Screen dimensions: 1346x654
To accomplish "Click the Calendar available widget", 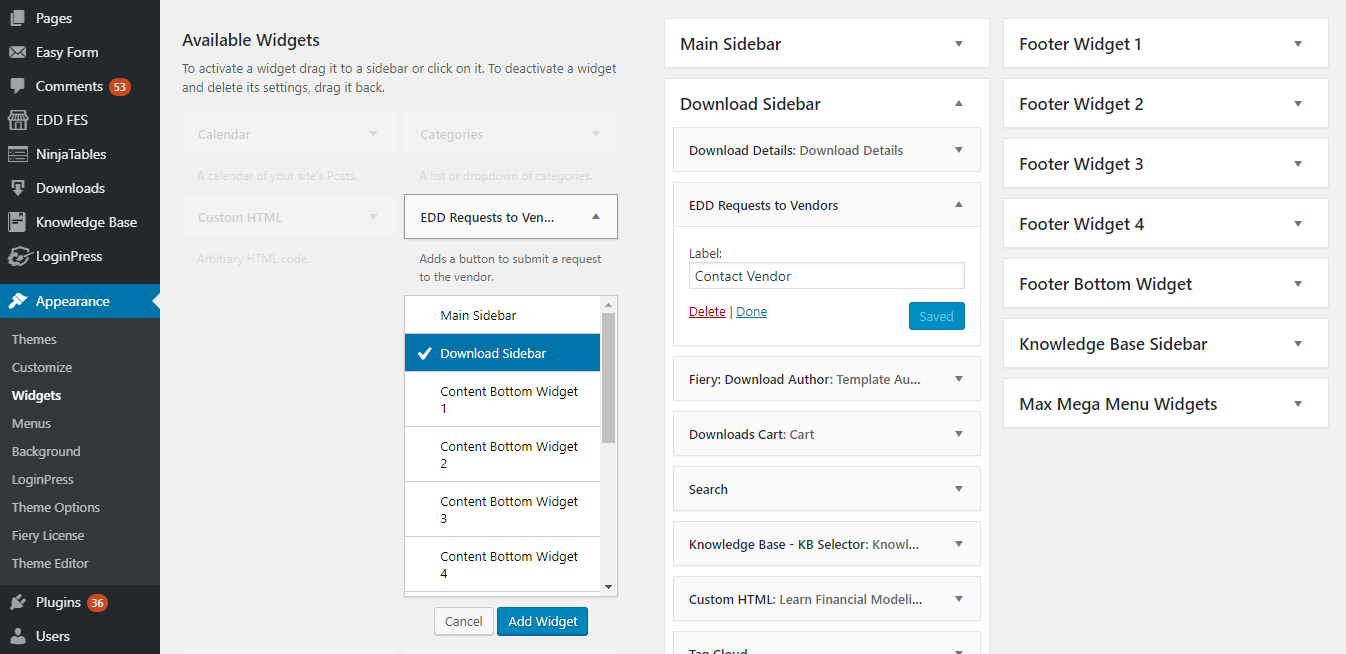I will coord(288,134).
